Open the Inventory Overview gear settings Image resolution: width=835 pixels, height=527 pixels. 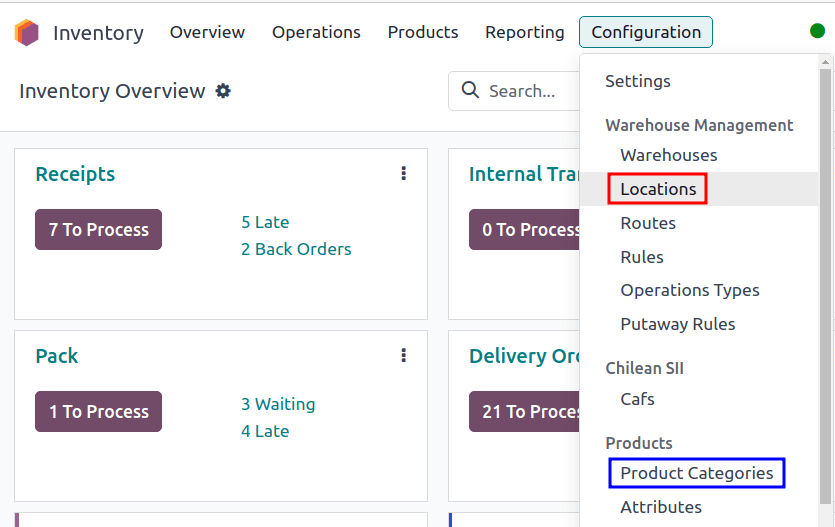pos(223,91)
